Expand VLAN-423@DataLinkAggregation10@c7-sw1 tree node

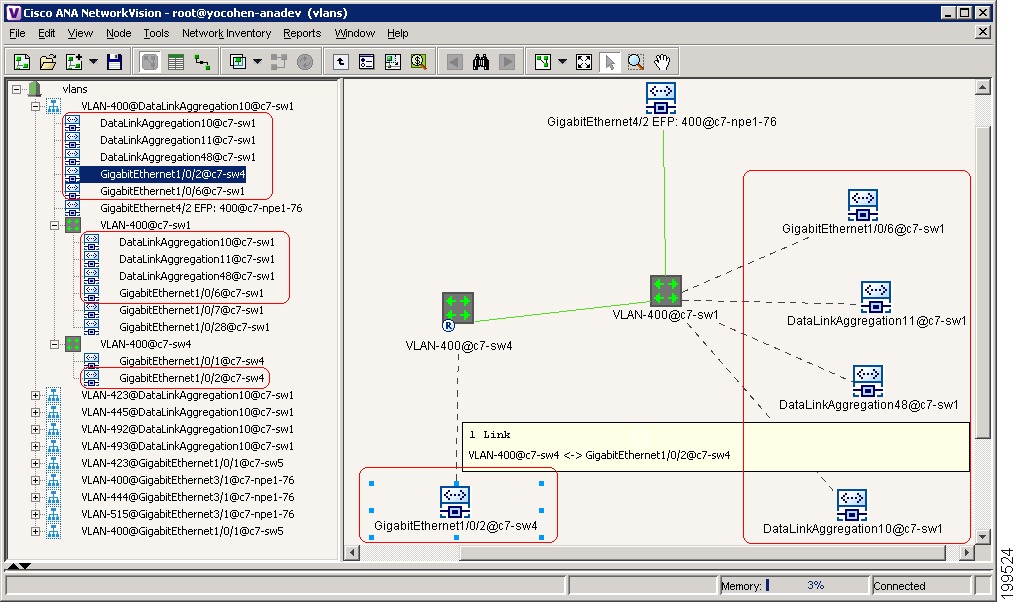pos(36,395)
